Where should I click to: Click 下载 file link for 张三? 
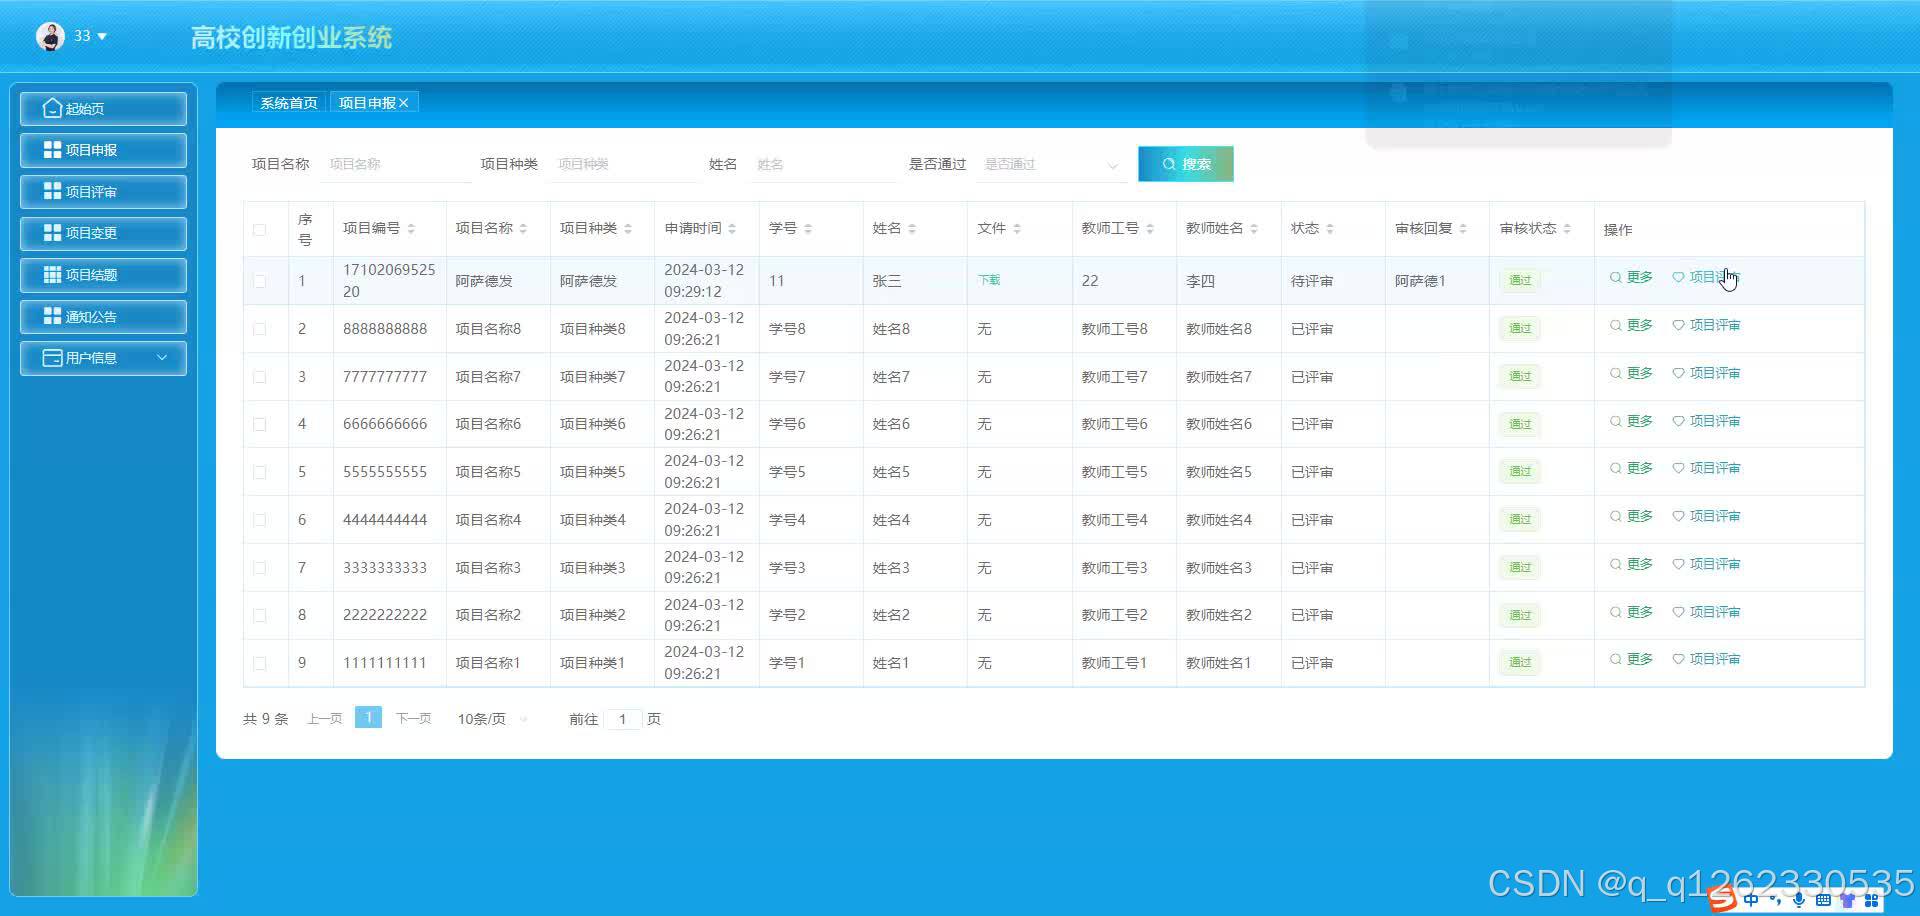[x=989, y=280]
